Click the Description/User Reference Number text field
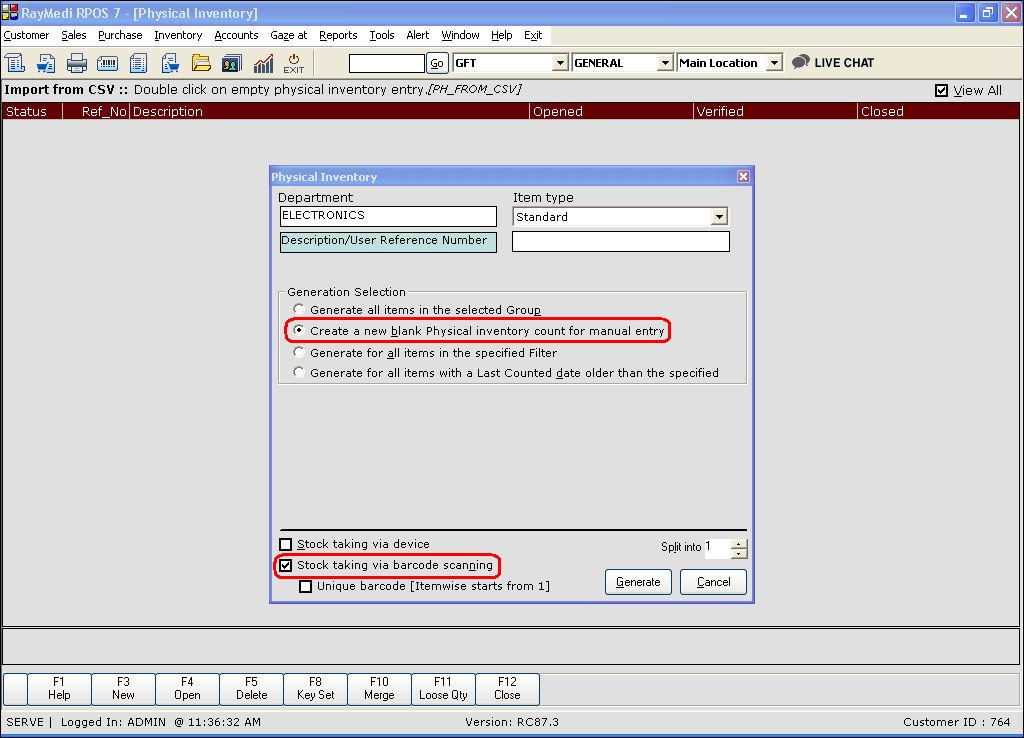 [620, 241]
